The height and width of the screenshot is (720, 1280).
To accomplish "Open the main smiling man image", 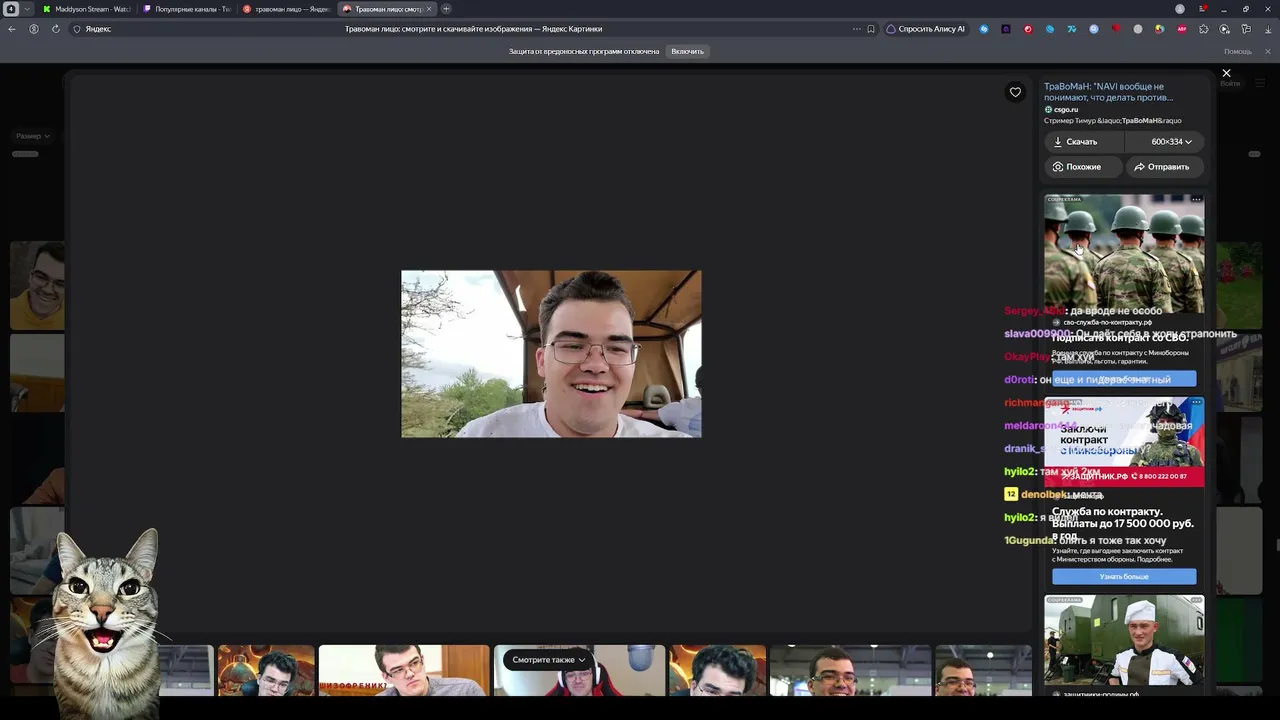I will (551, 354).
